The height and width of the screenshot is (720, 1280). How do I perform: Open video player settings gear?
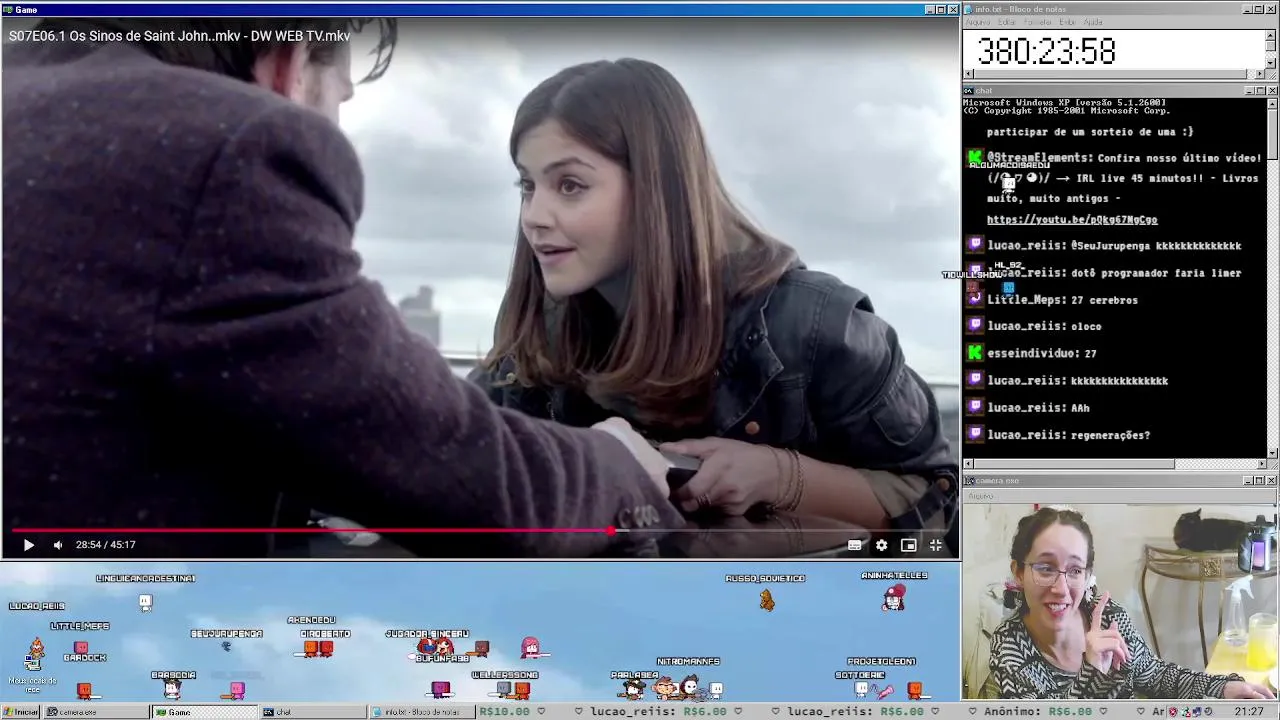pyautogui.click(x=881, y=545)
